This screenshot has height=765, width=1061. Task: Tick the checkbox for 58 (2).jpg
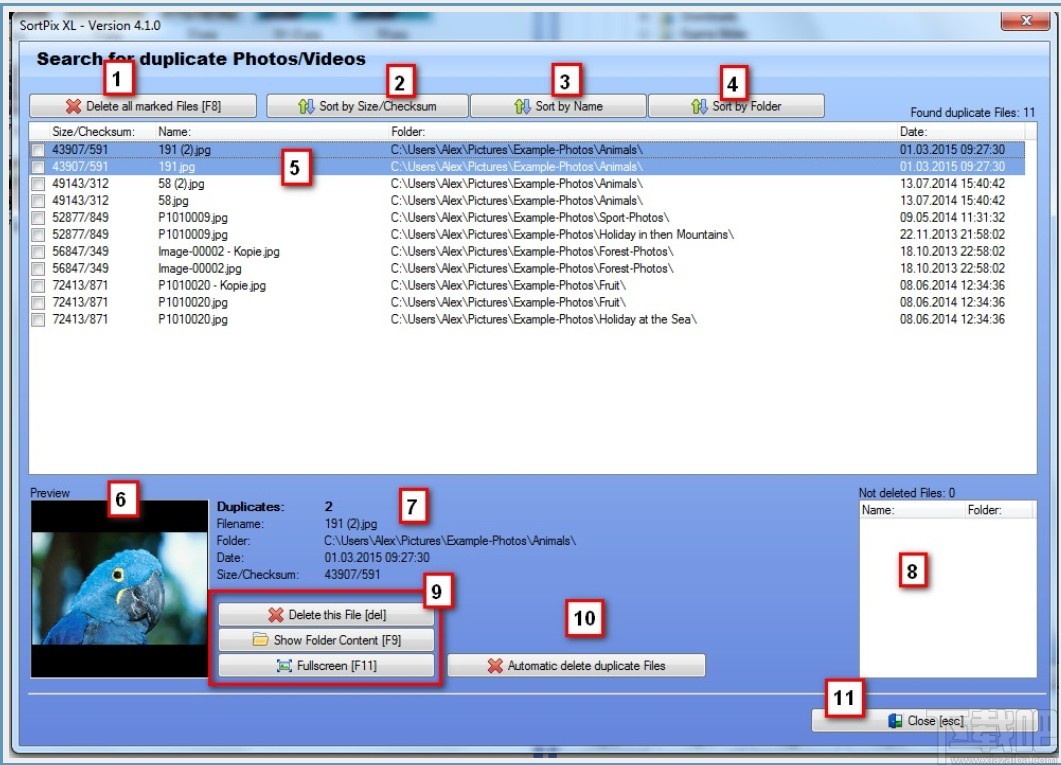pos(38,184)
